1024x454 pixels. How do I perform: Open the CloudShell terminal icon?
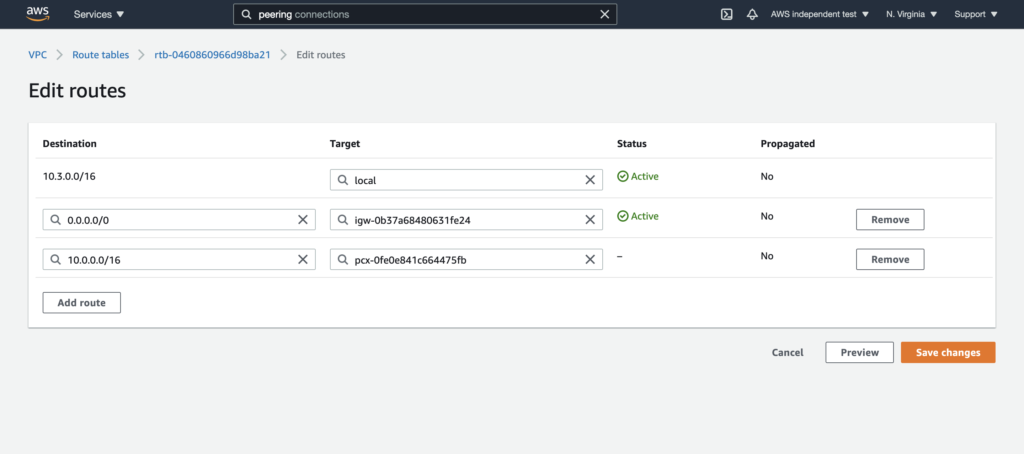point(726,15)
